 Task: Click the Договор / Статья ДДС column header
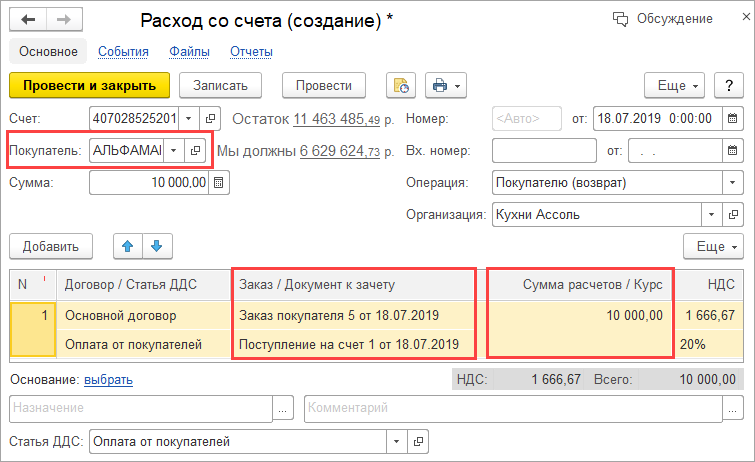143,285
